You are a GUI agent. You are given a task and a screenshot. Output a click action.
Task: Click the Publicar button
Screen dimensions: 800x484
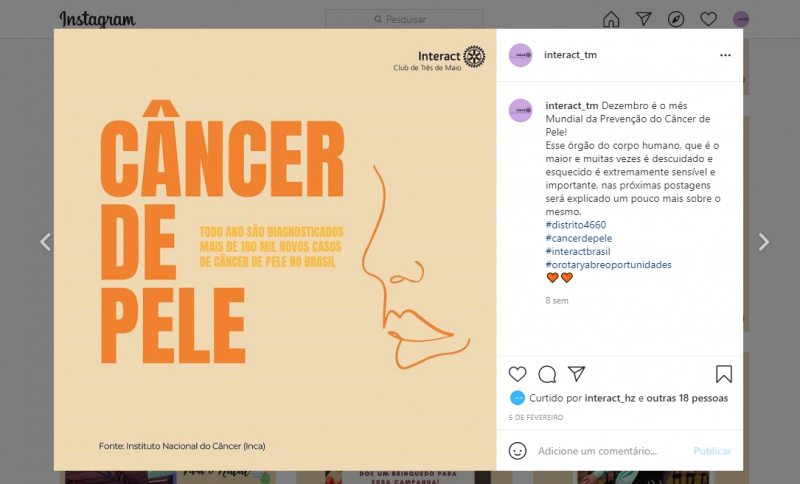click(x=712, y=451)
